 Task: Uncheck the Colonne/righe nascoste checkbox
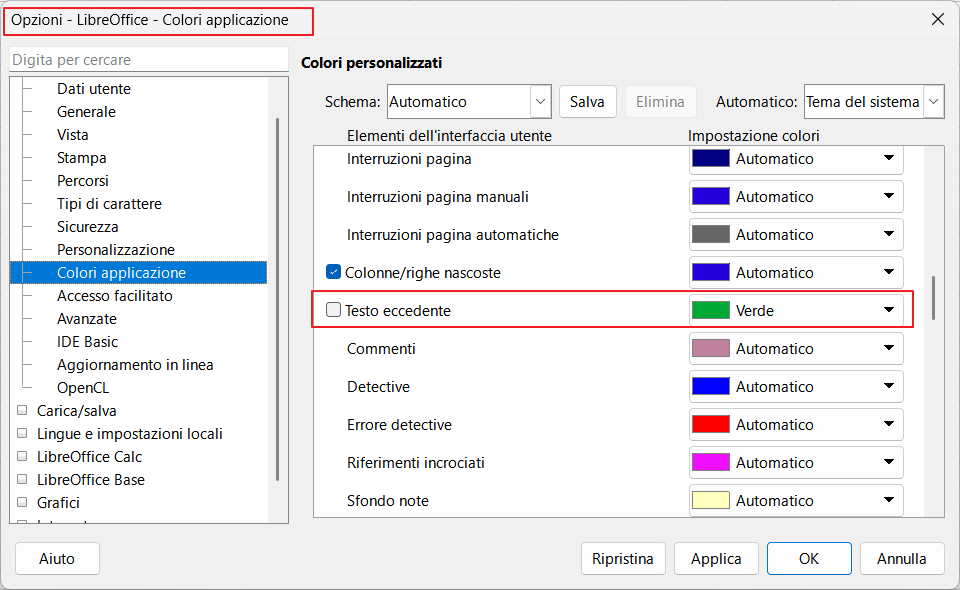coord(334,272)
